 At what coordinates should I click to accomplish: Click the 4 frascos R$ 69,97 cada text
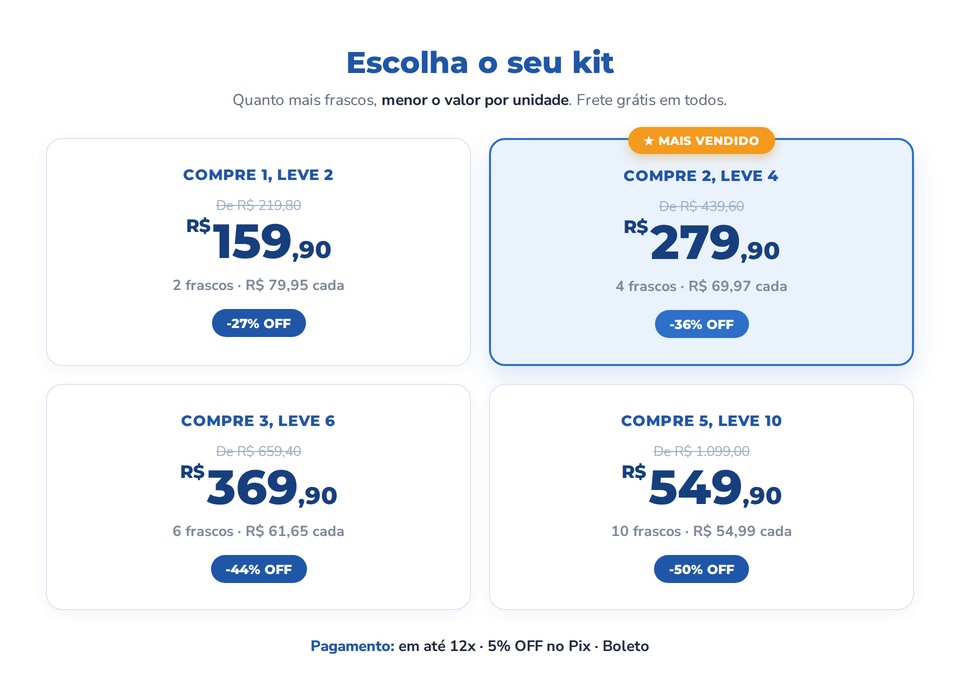pos(701,286)
